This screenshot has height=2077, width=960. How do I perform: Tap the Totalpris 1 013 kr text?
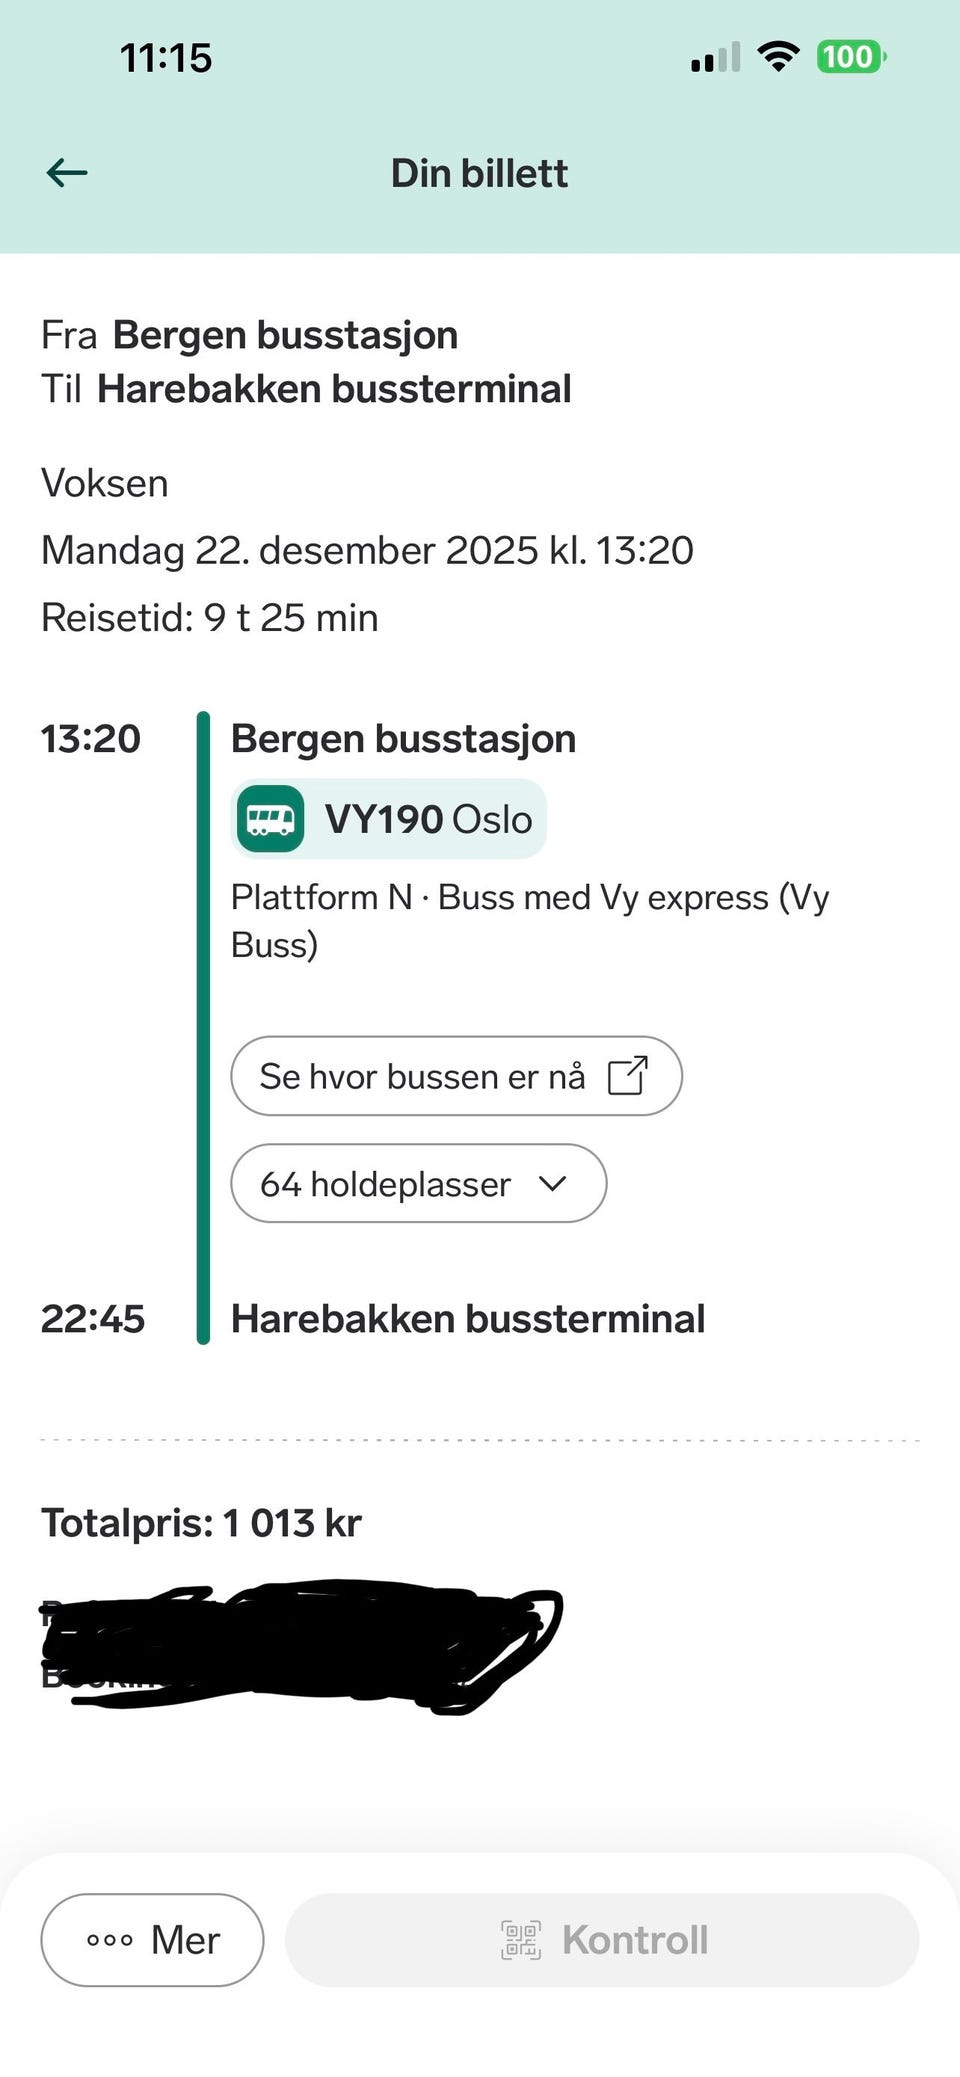point(201,1523)
